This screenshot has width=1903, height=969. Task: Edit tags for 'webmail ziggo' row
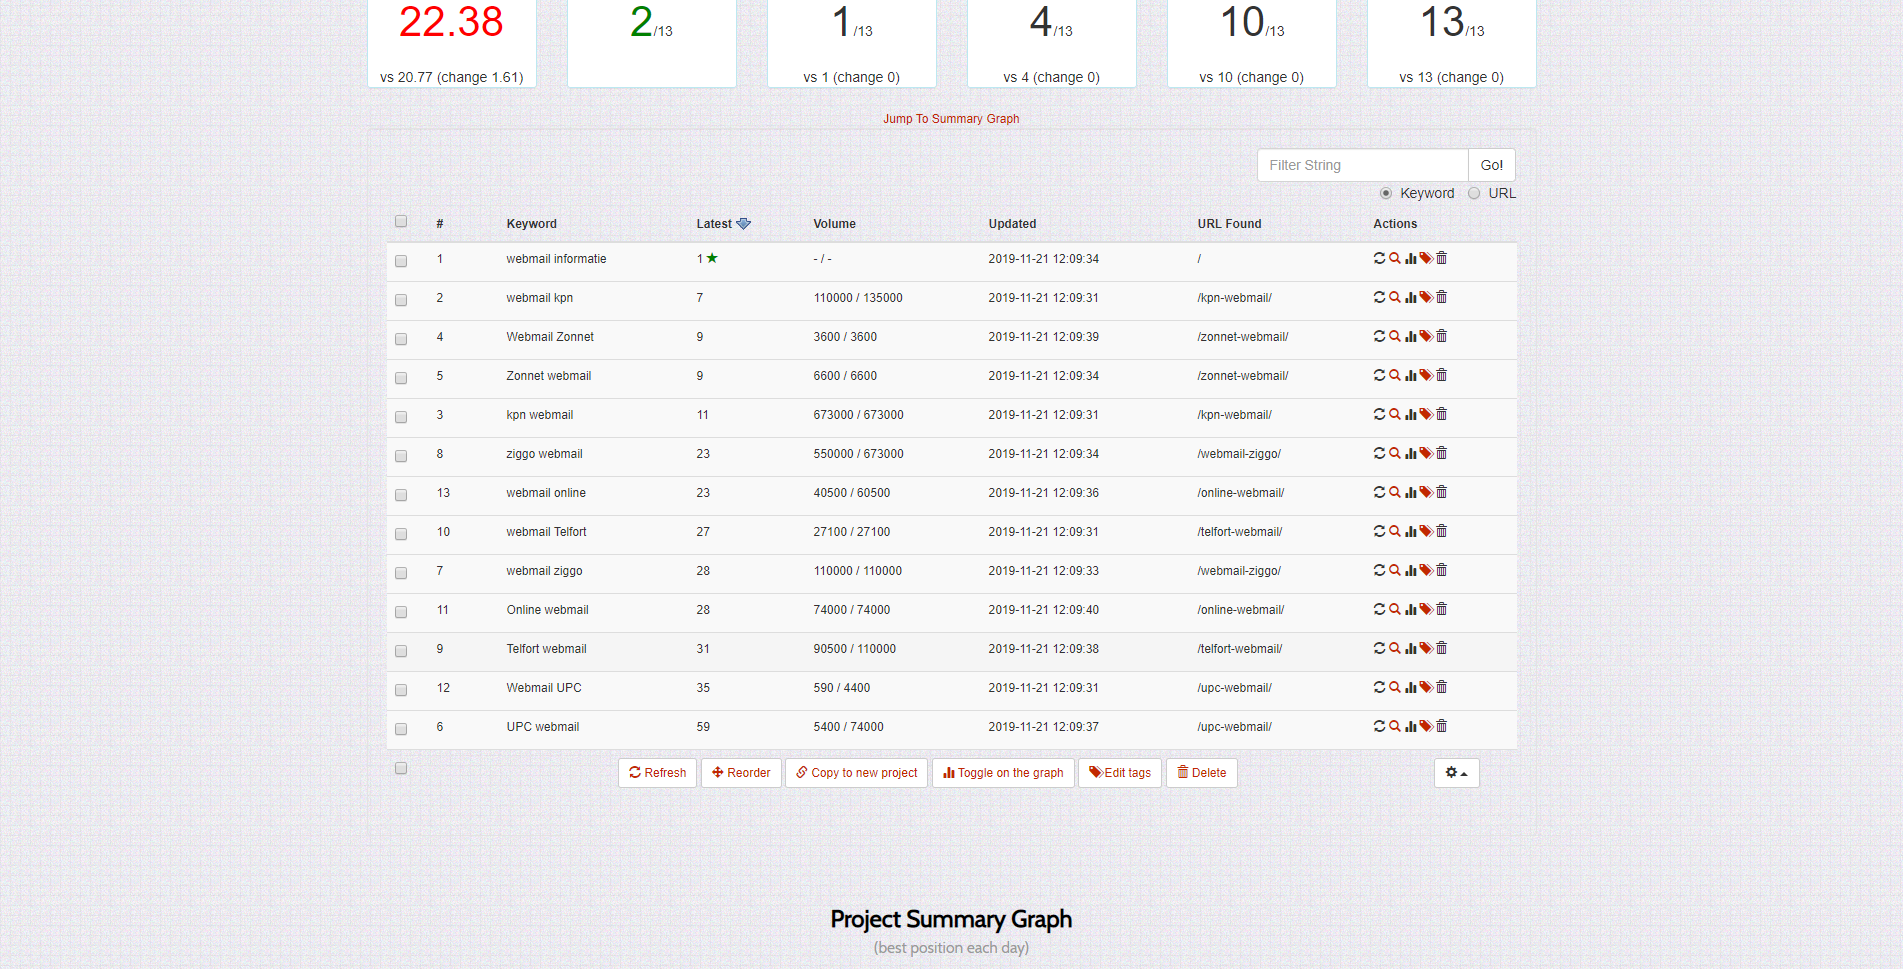(1426, 570)
